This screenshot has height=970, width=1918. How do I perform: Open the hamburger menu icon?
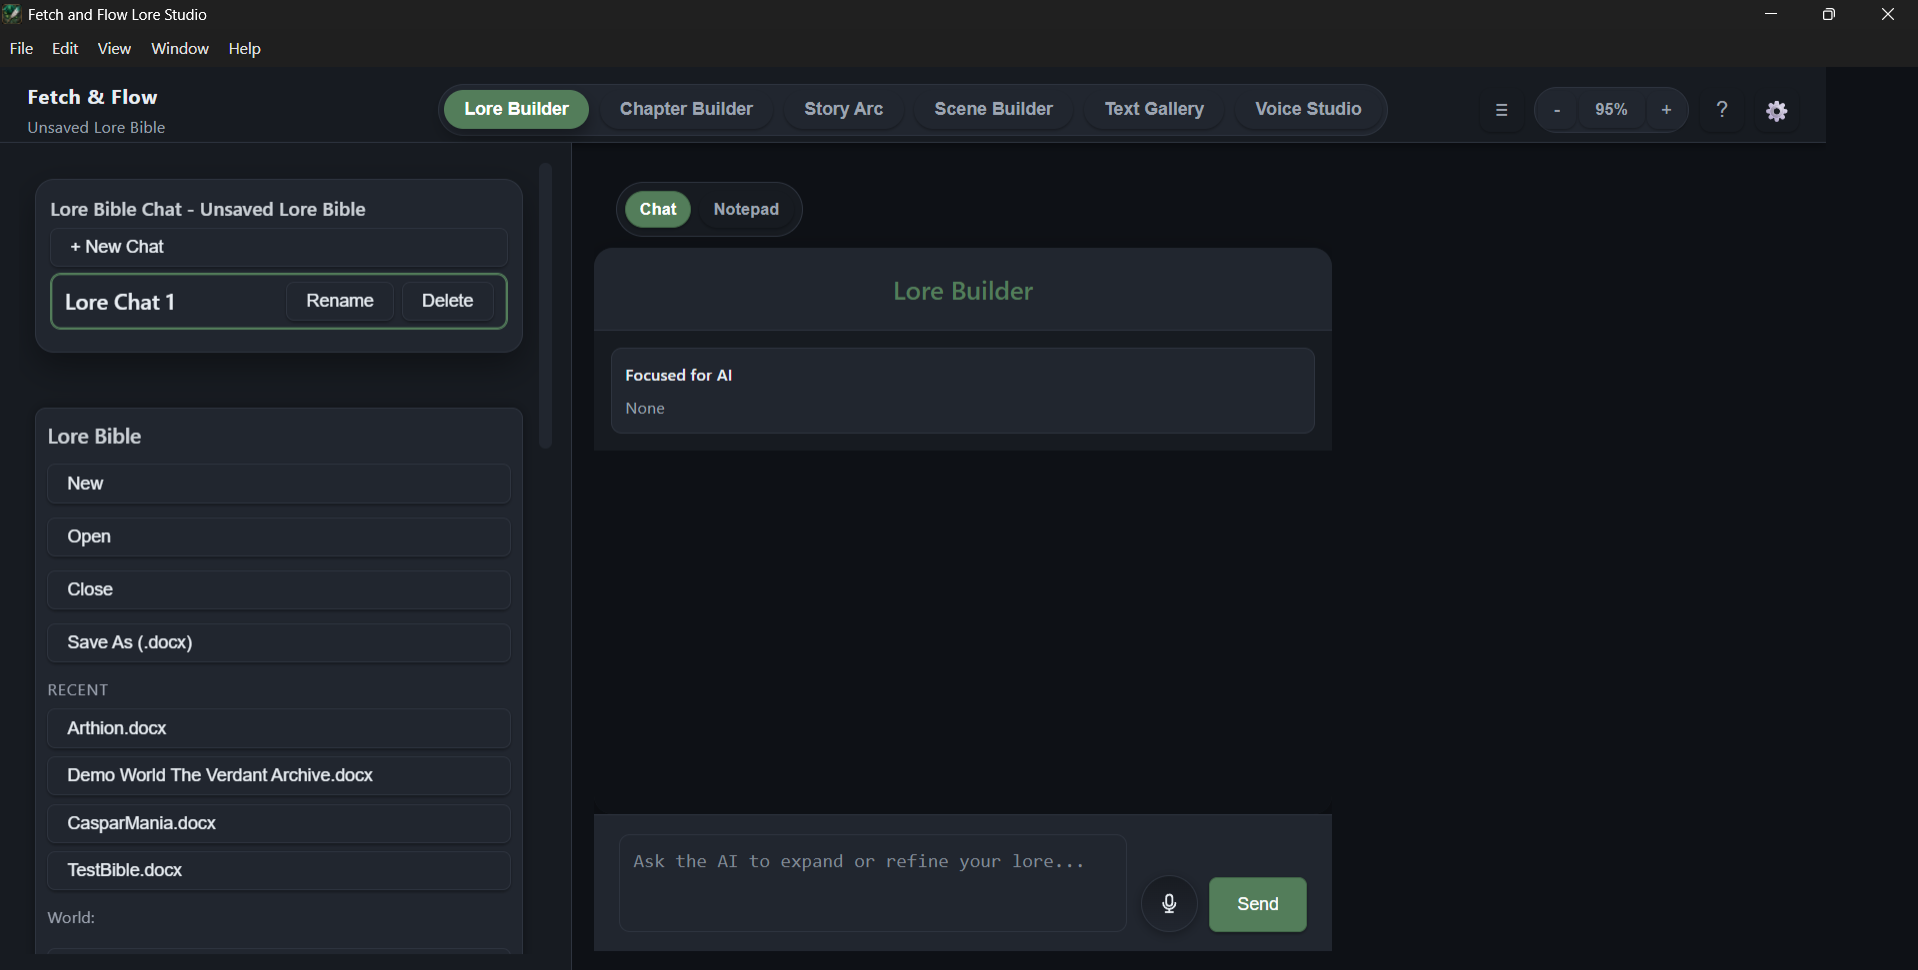1501,110
